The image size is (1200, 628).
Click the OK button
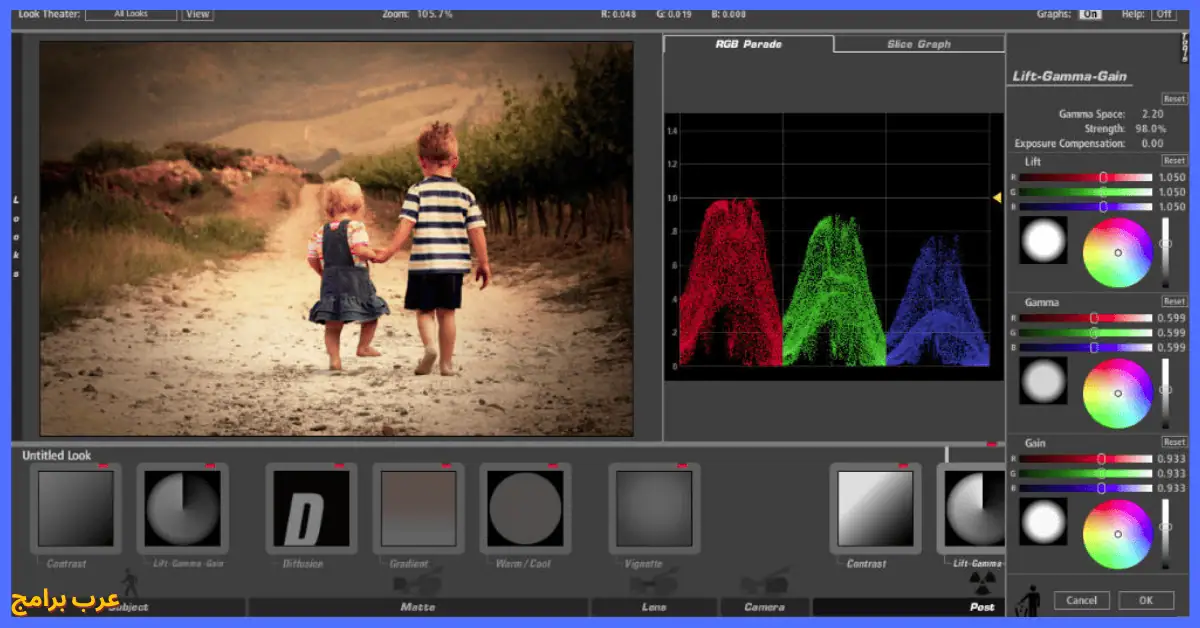click(x=1146, y=600)
